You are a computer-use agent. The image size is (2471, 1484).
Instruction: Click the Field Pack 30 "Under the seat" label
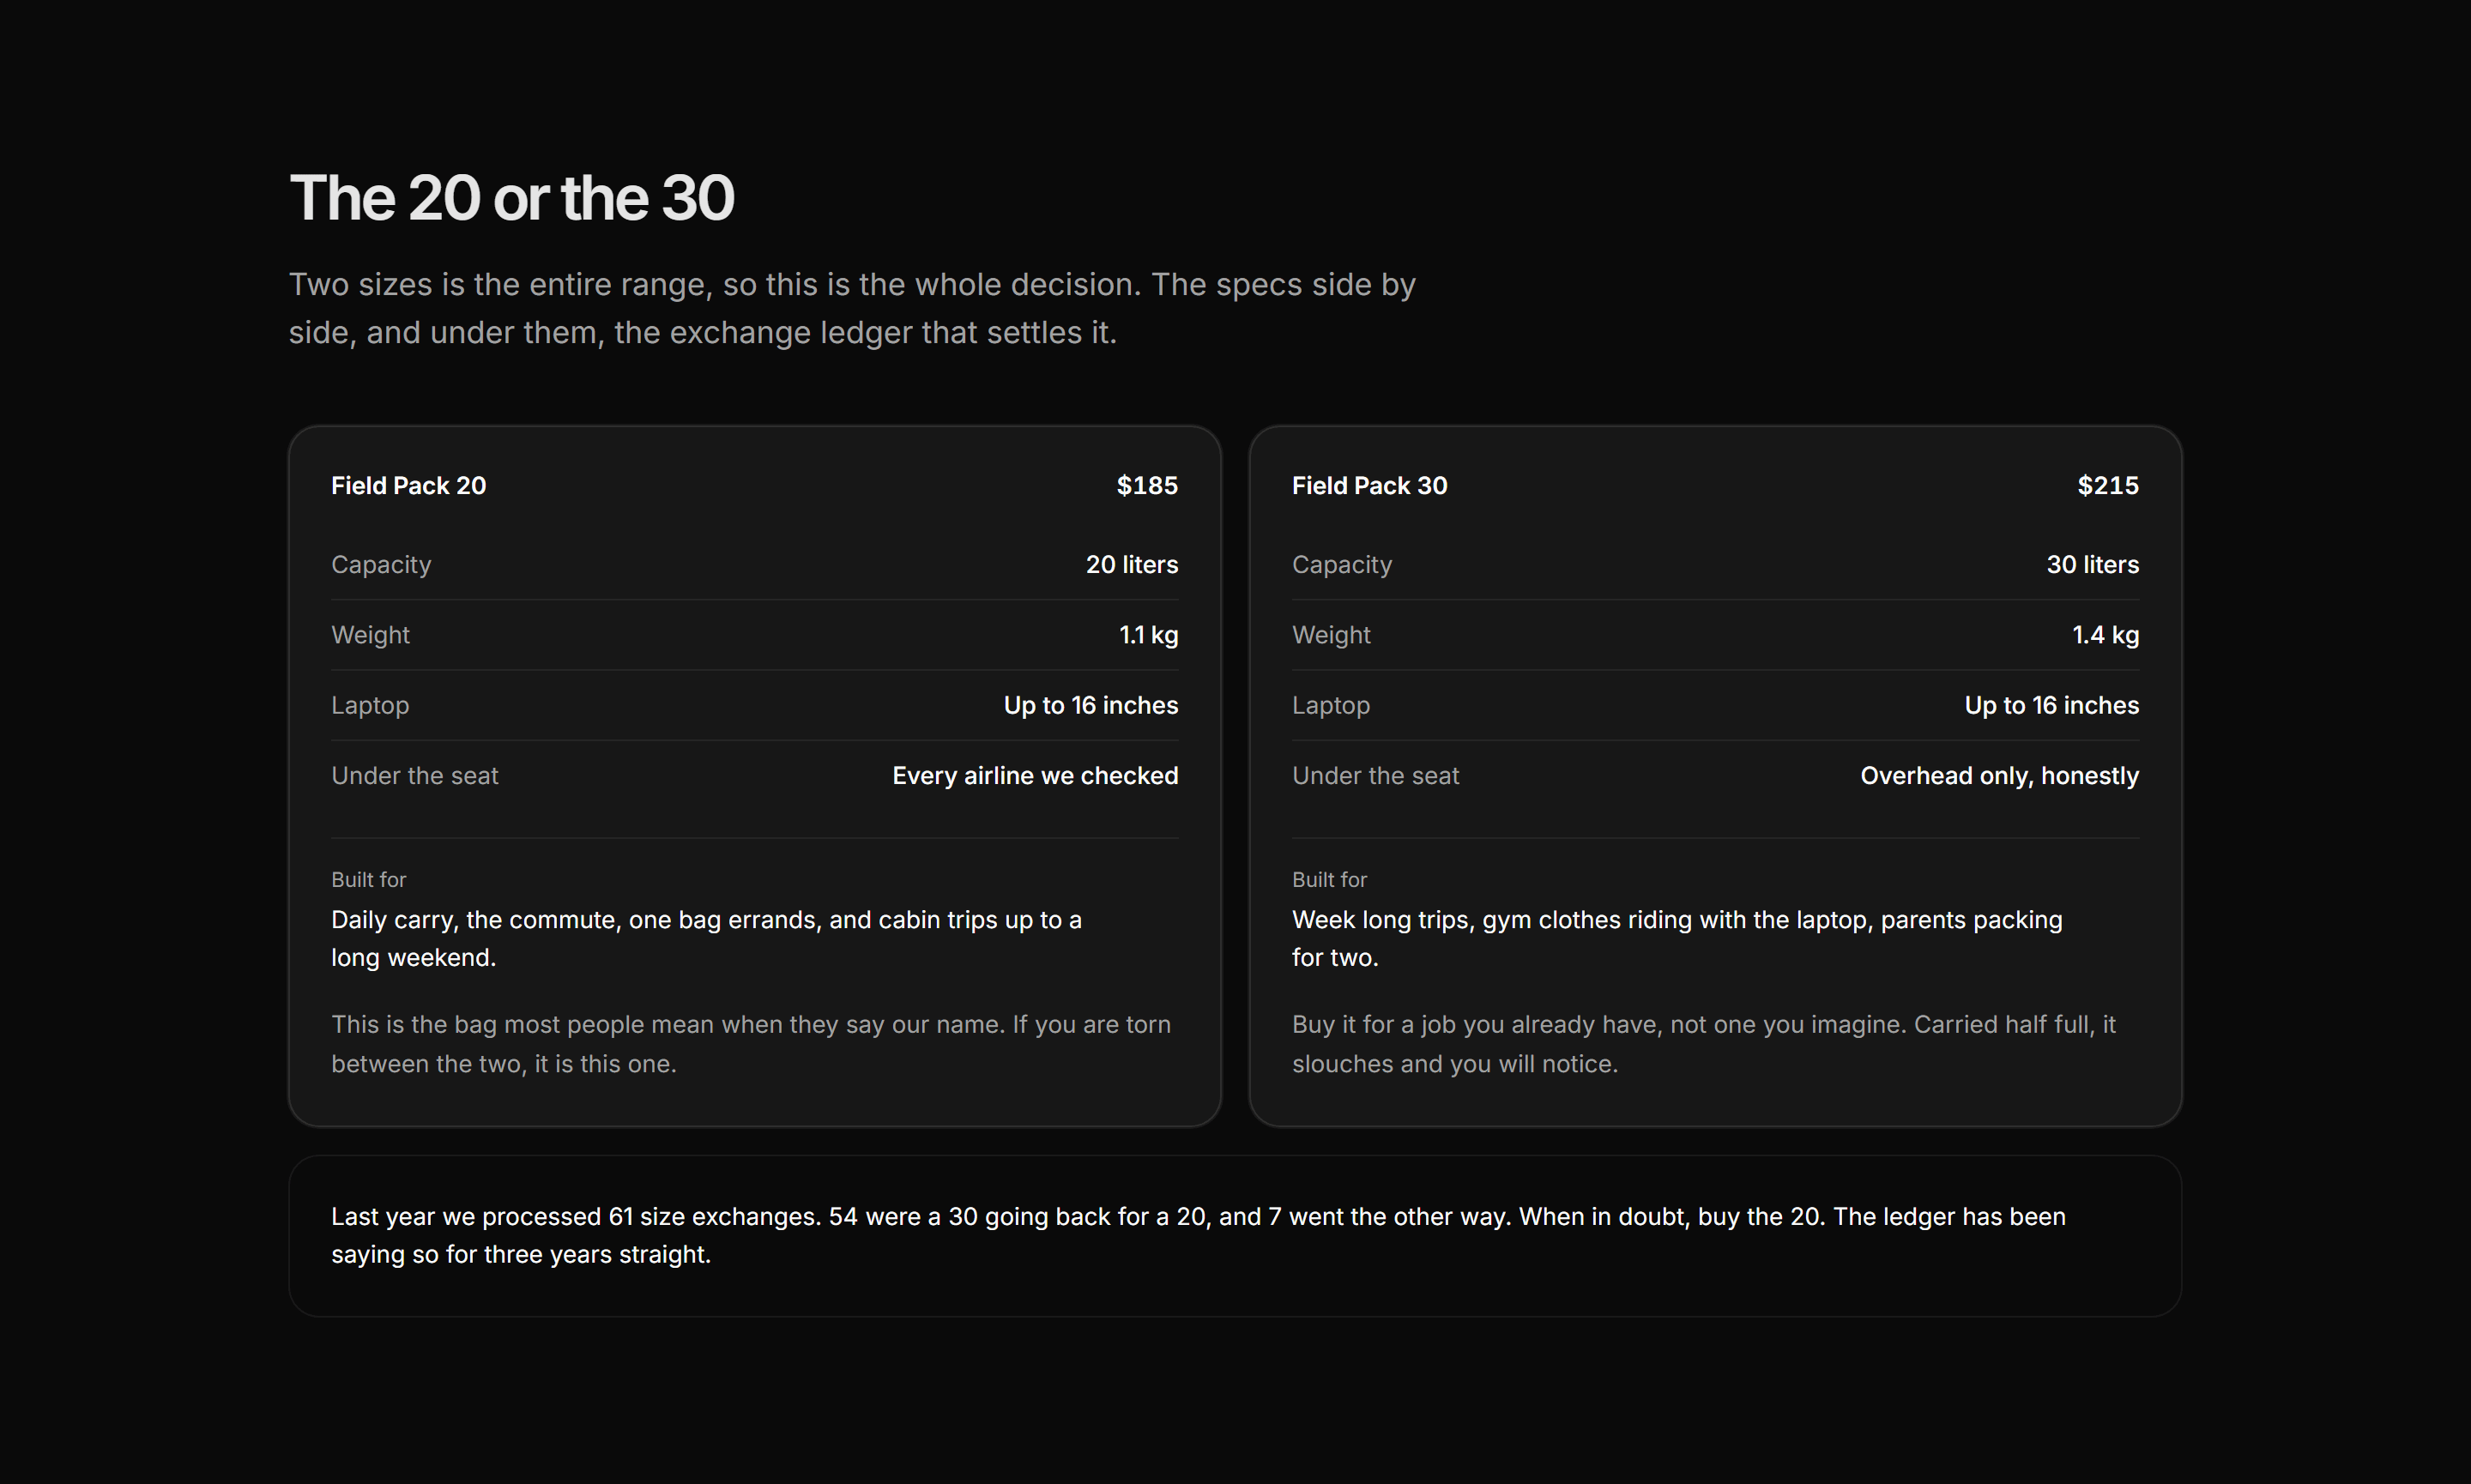[x=1375, y=775]
